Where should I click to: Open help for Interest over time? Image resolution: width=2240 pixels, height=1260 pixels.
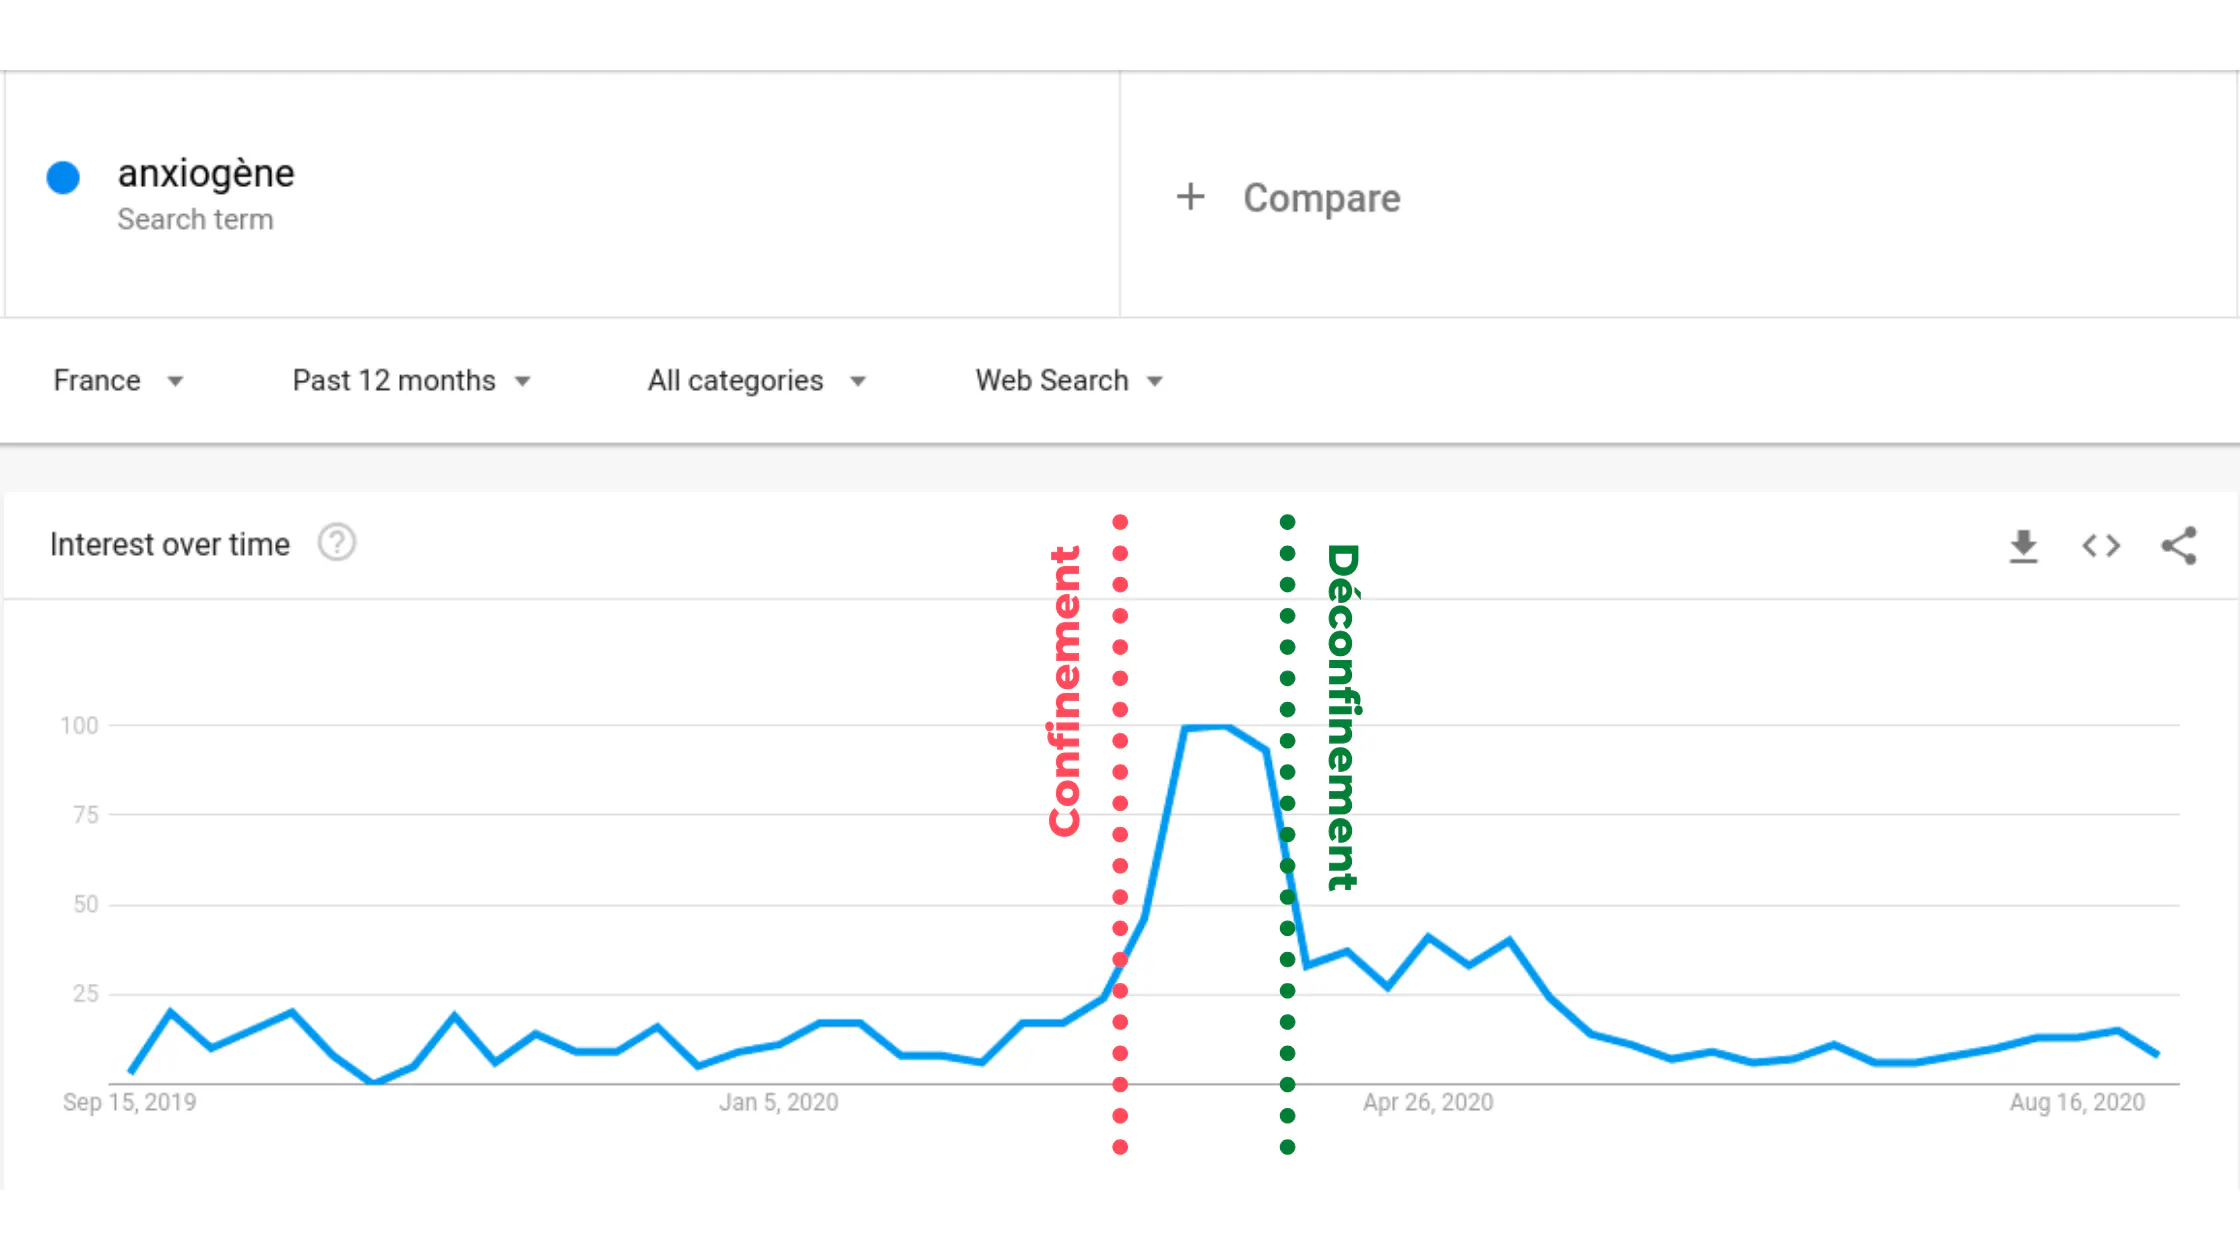pos(337,543)
